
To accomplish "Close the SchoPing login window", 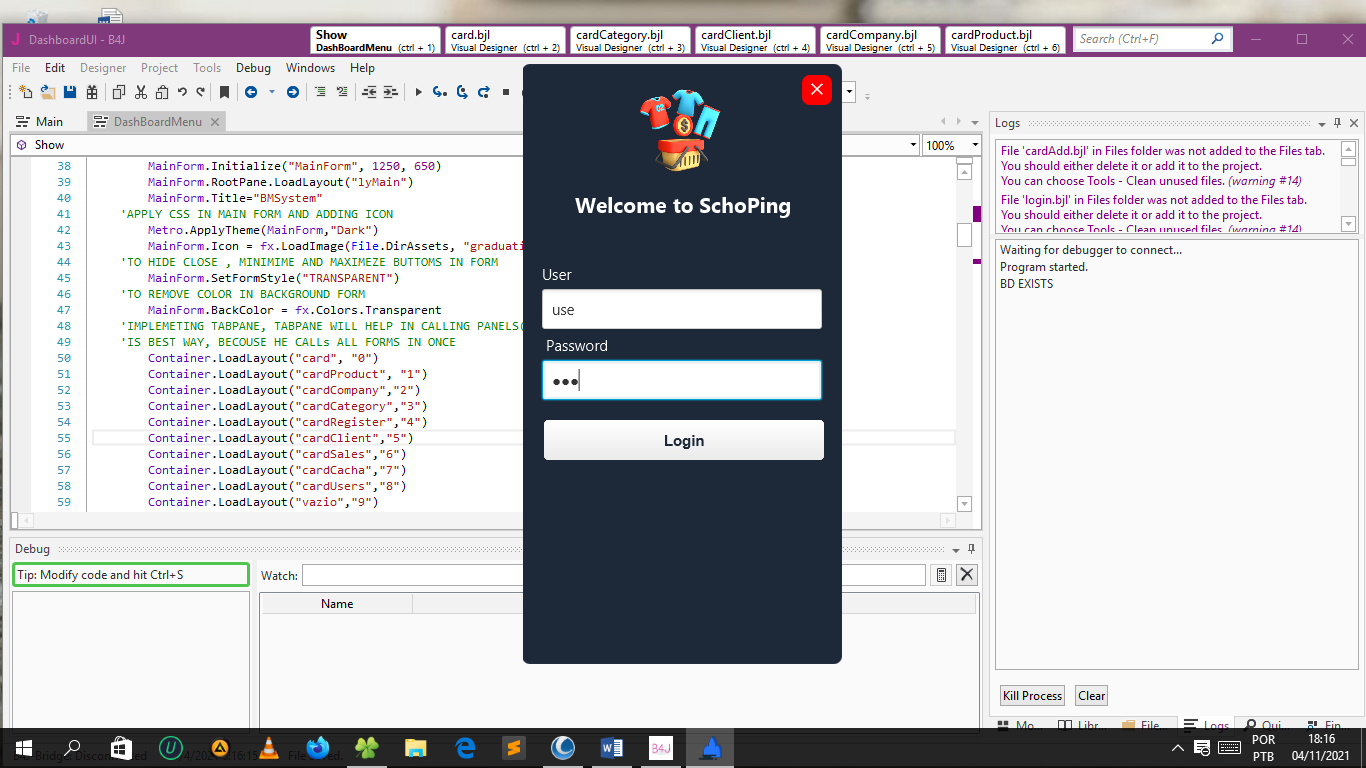I will pos(817,90).
